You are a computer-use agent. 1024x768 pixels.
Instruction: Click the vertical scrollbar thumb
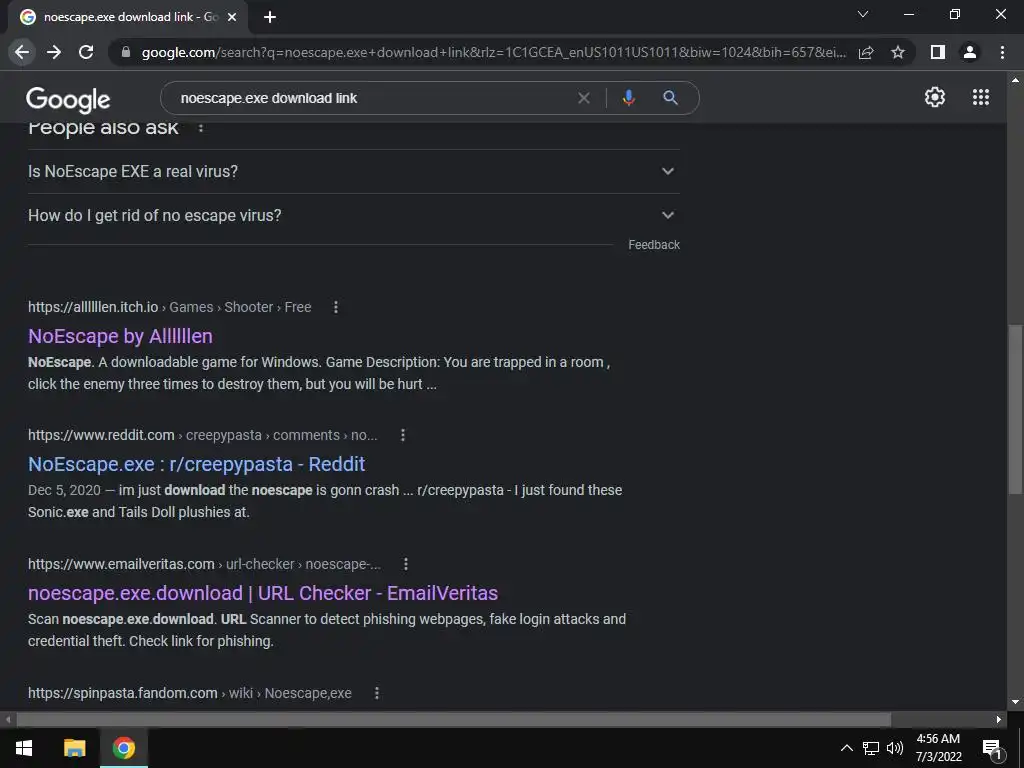[1015, 409]
